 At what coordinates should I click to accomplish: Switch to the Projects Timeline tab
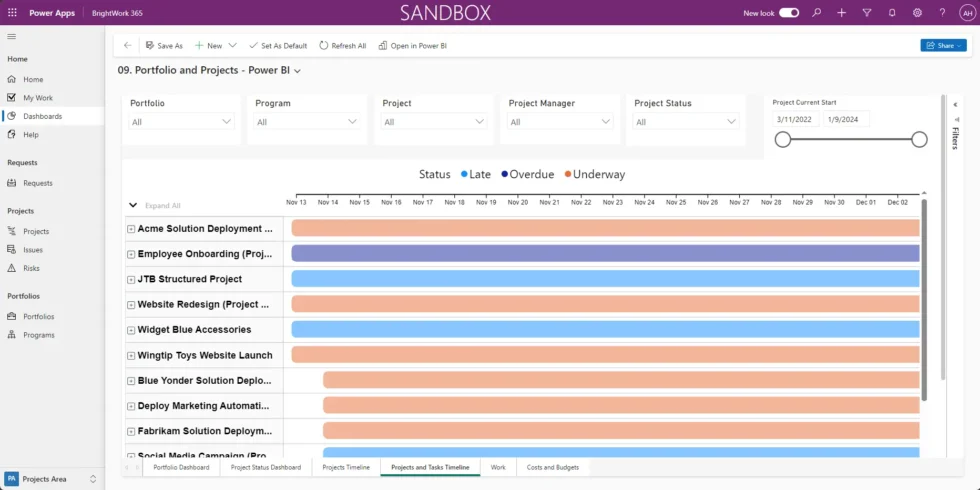(x=346, y=467)
